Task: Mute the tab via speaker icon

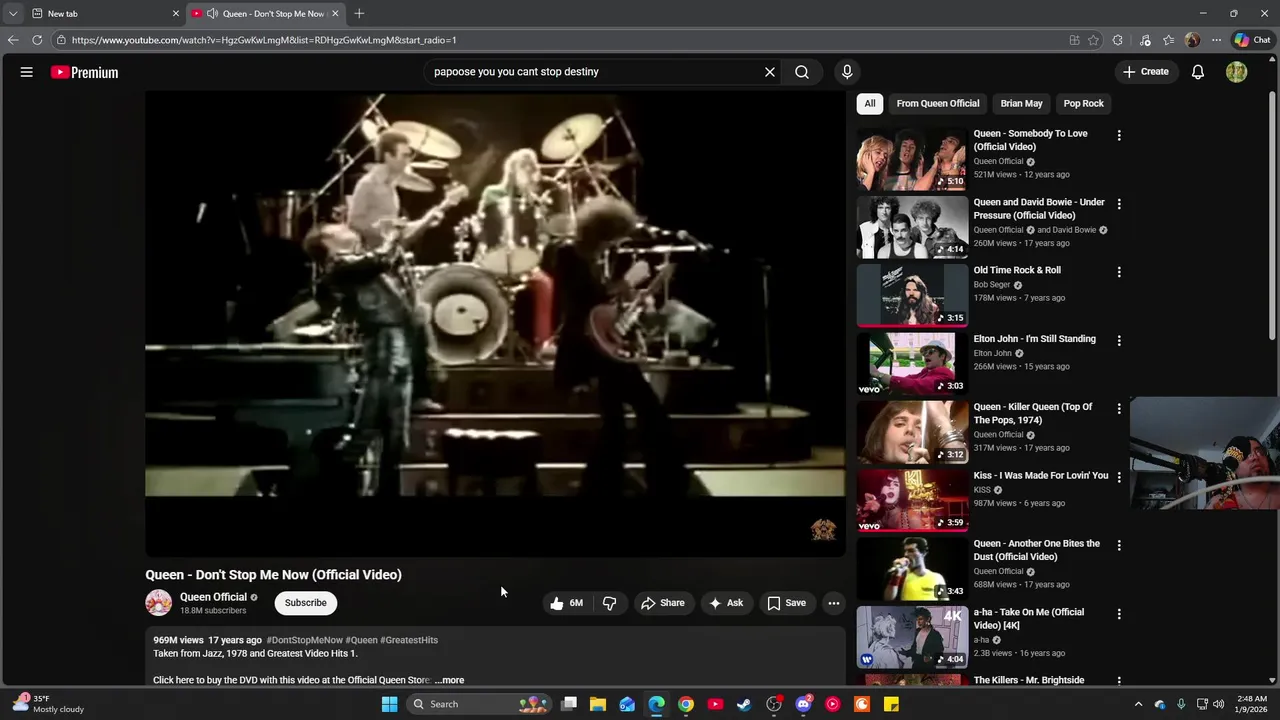Action: coord(213,14)
